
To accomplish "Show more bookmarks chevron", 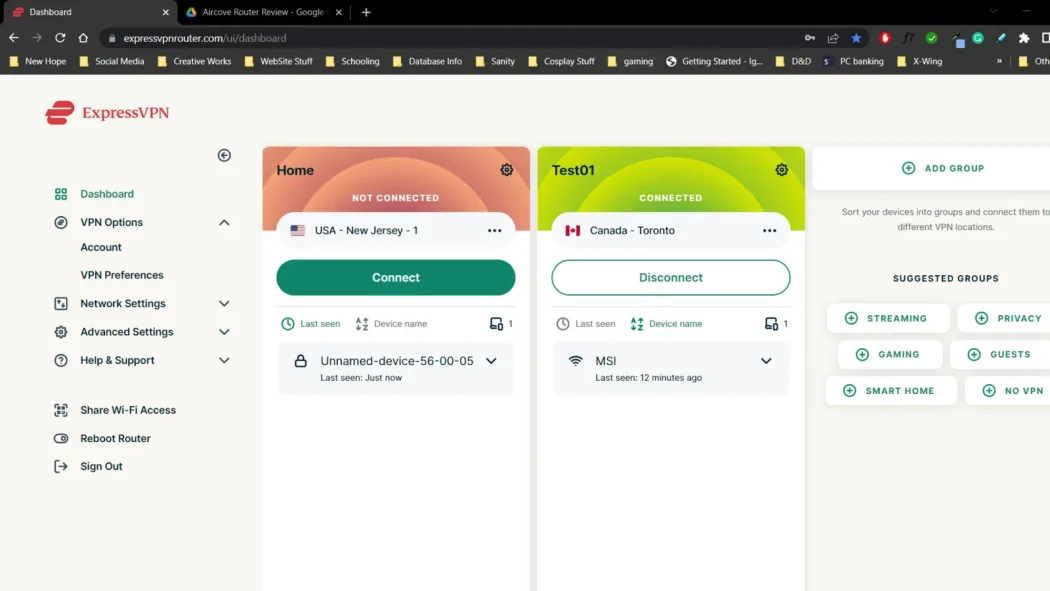I will 999,61.
